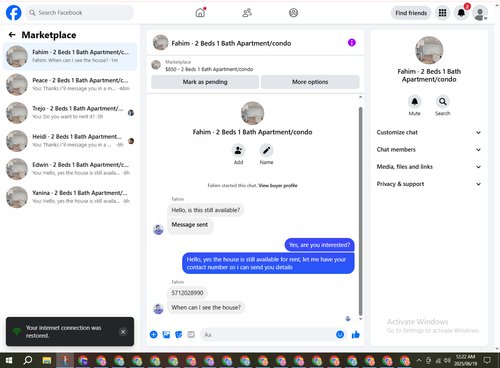Open the Friends icon in top navigation
The width and height of the screenshot is (500, 368).
click(247, 13)
